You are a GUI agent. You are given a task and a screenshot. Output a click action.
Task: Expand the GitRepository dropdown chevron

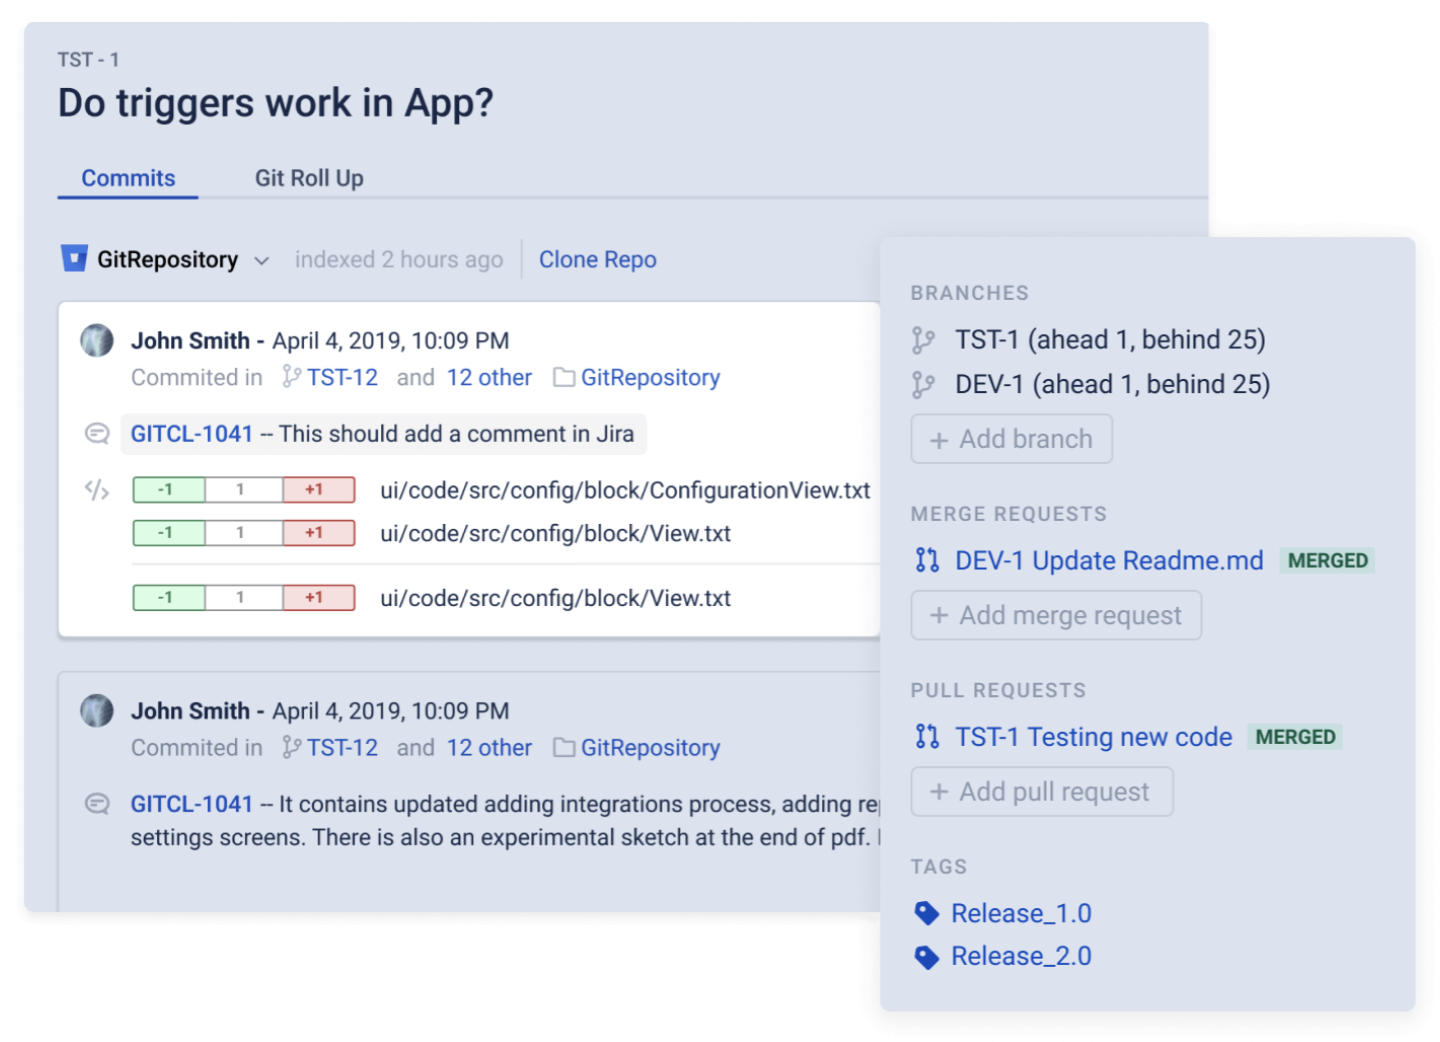pyautogui.click(x=262, y=261)
